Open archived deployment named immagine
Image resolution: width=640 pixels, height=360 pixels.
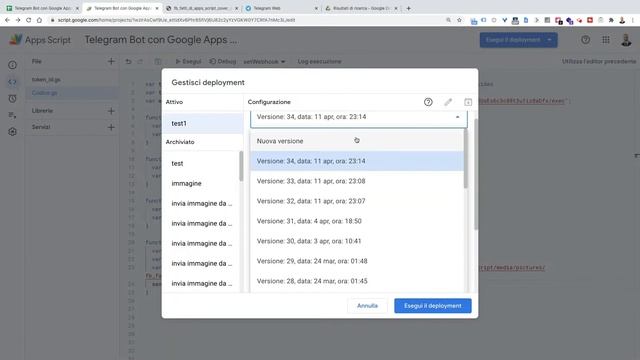point(200,183)
